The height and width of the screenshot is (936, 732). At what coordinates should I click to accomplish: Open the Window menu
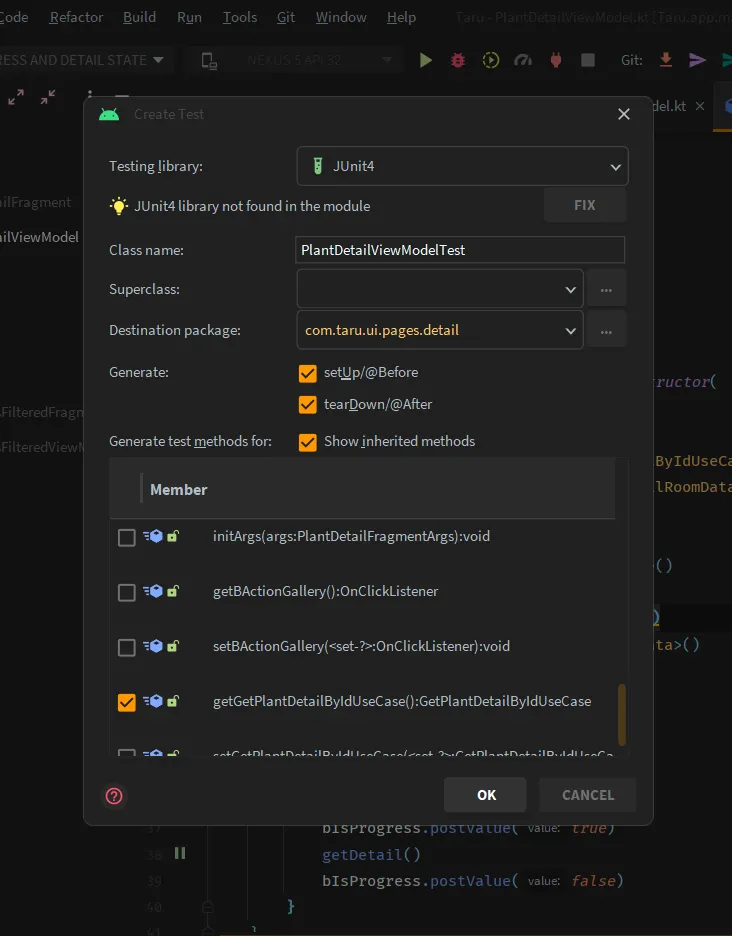point(341,17)
